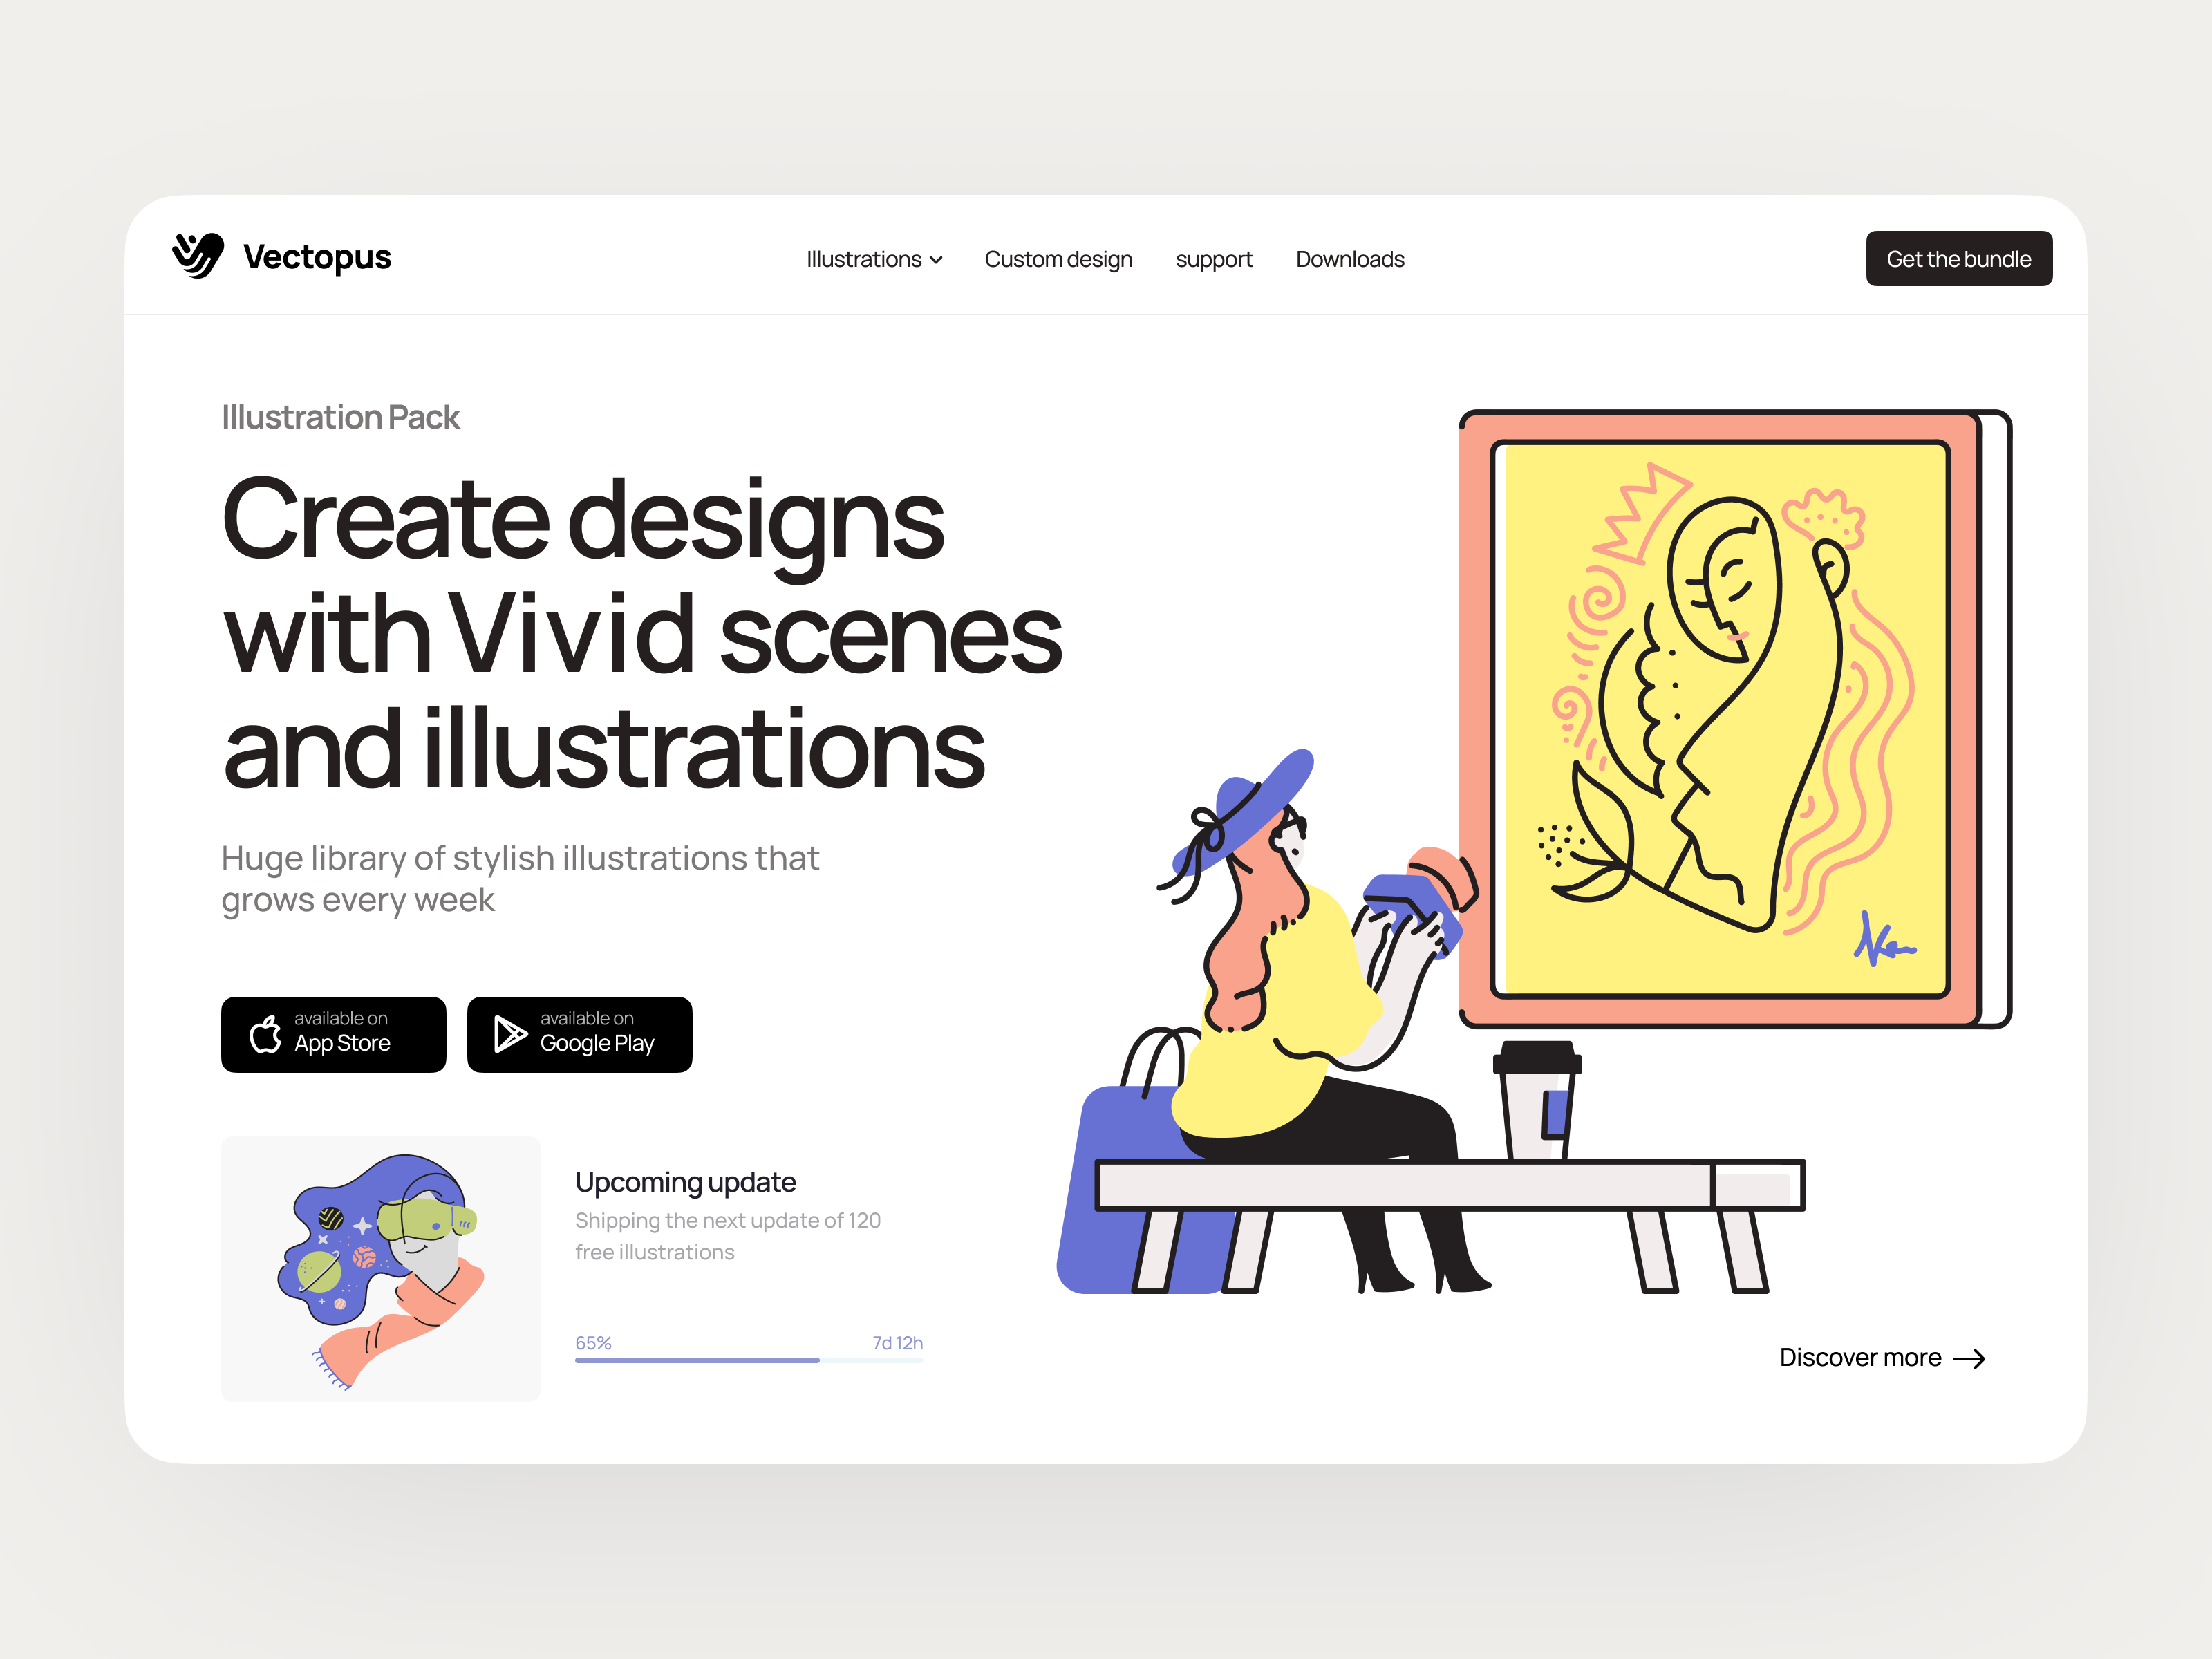
Task: Click the Support navigation link
Action: [1214, 256]
